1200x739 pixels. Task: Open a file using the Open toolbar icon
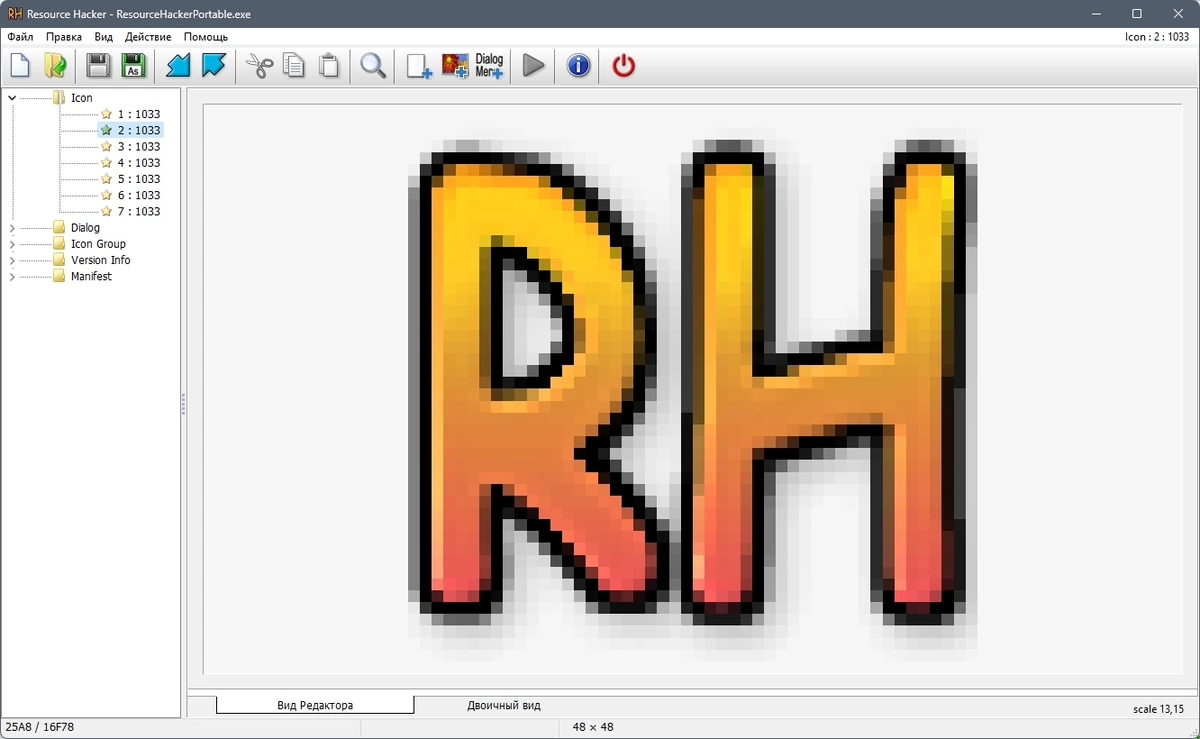pyautogui.click(x=55, y=67)
